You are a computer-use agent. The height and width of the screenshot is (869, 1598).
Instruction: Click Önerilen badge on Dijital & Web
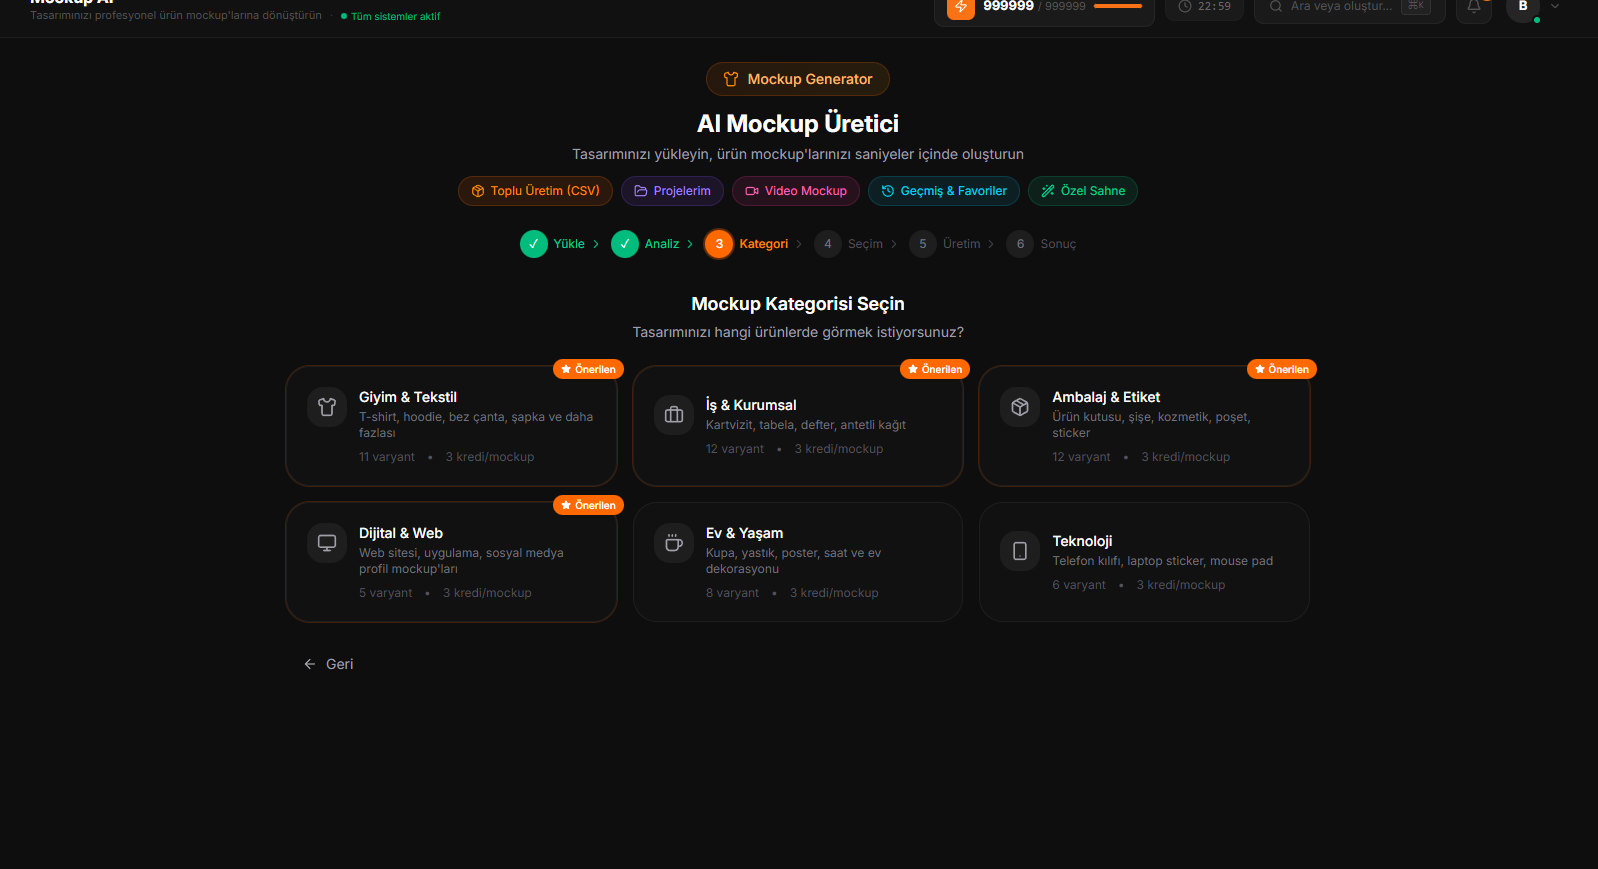click(x=588, y=505)
